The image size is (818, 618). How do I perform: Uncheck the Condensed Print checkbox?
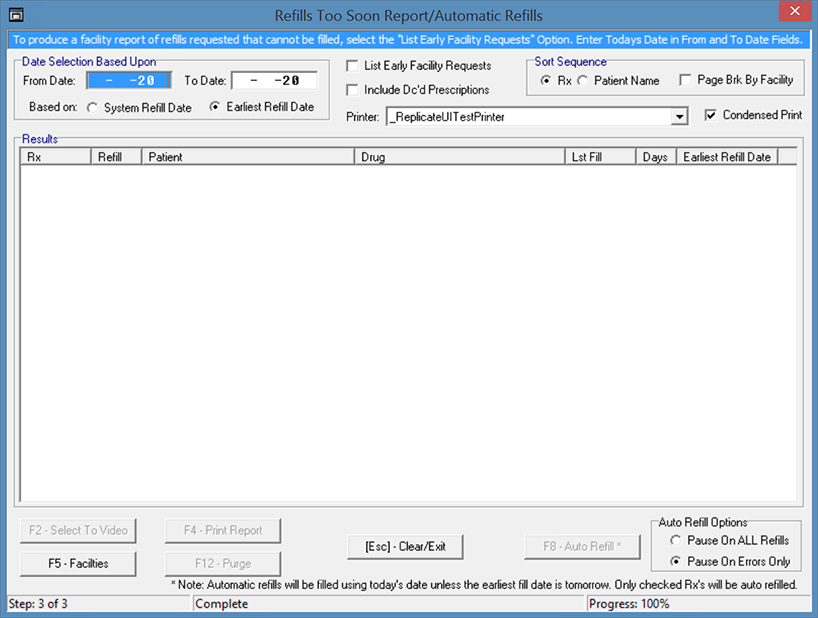point(710,115)
